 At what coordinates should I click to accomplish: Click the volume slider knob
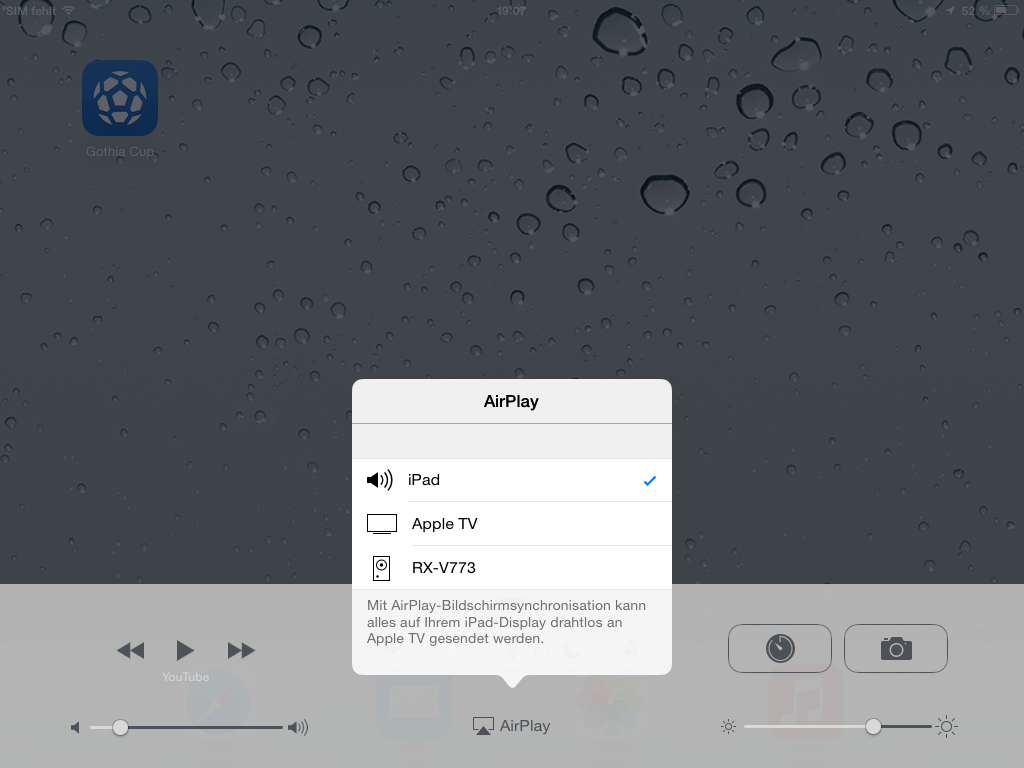[120, 727]
